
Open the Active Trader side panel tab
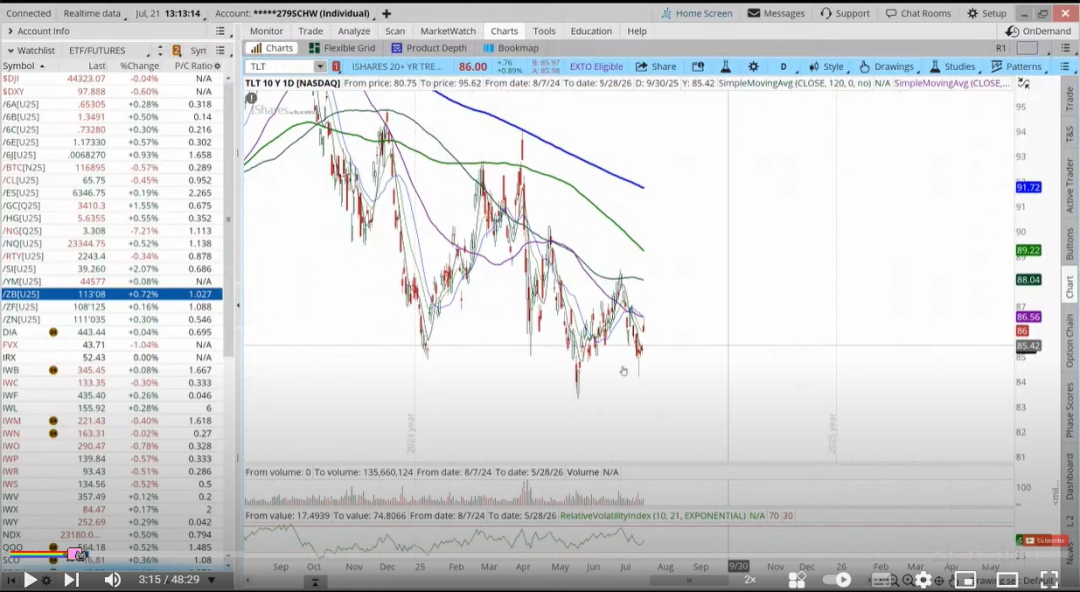[x=1070, y=185]
